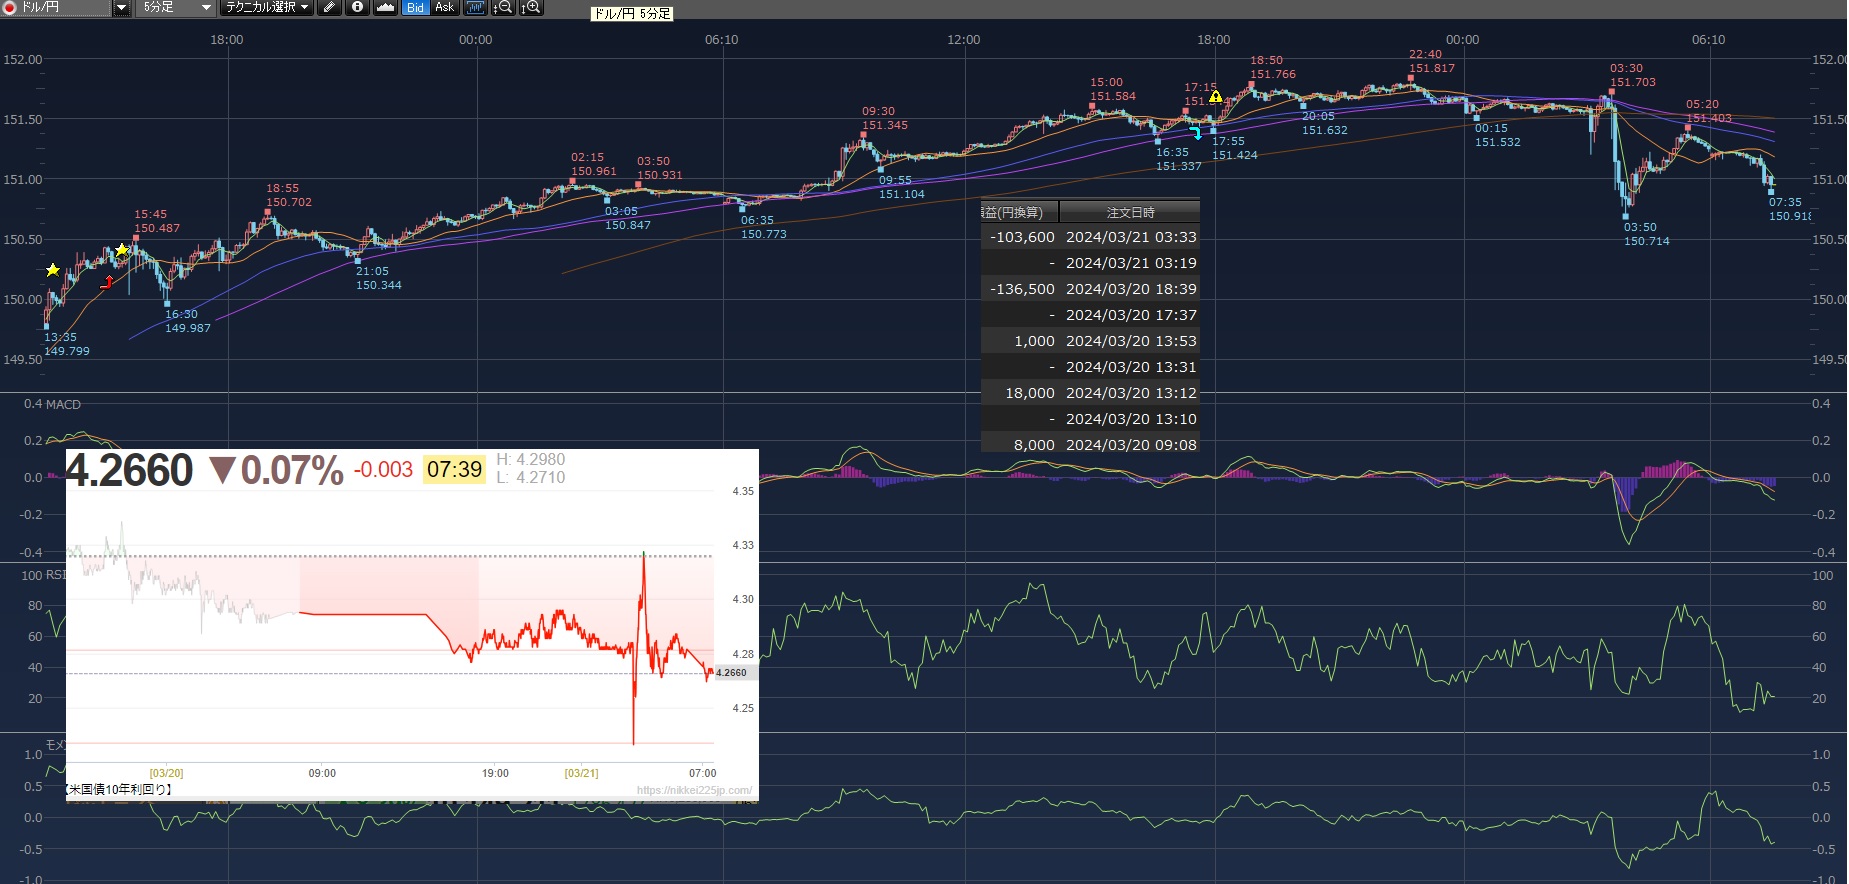Screen dimensions: 1849x884
Task: Open the テクニカル選択 indicator menu
Action: [x=266, y=7]
